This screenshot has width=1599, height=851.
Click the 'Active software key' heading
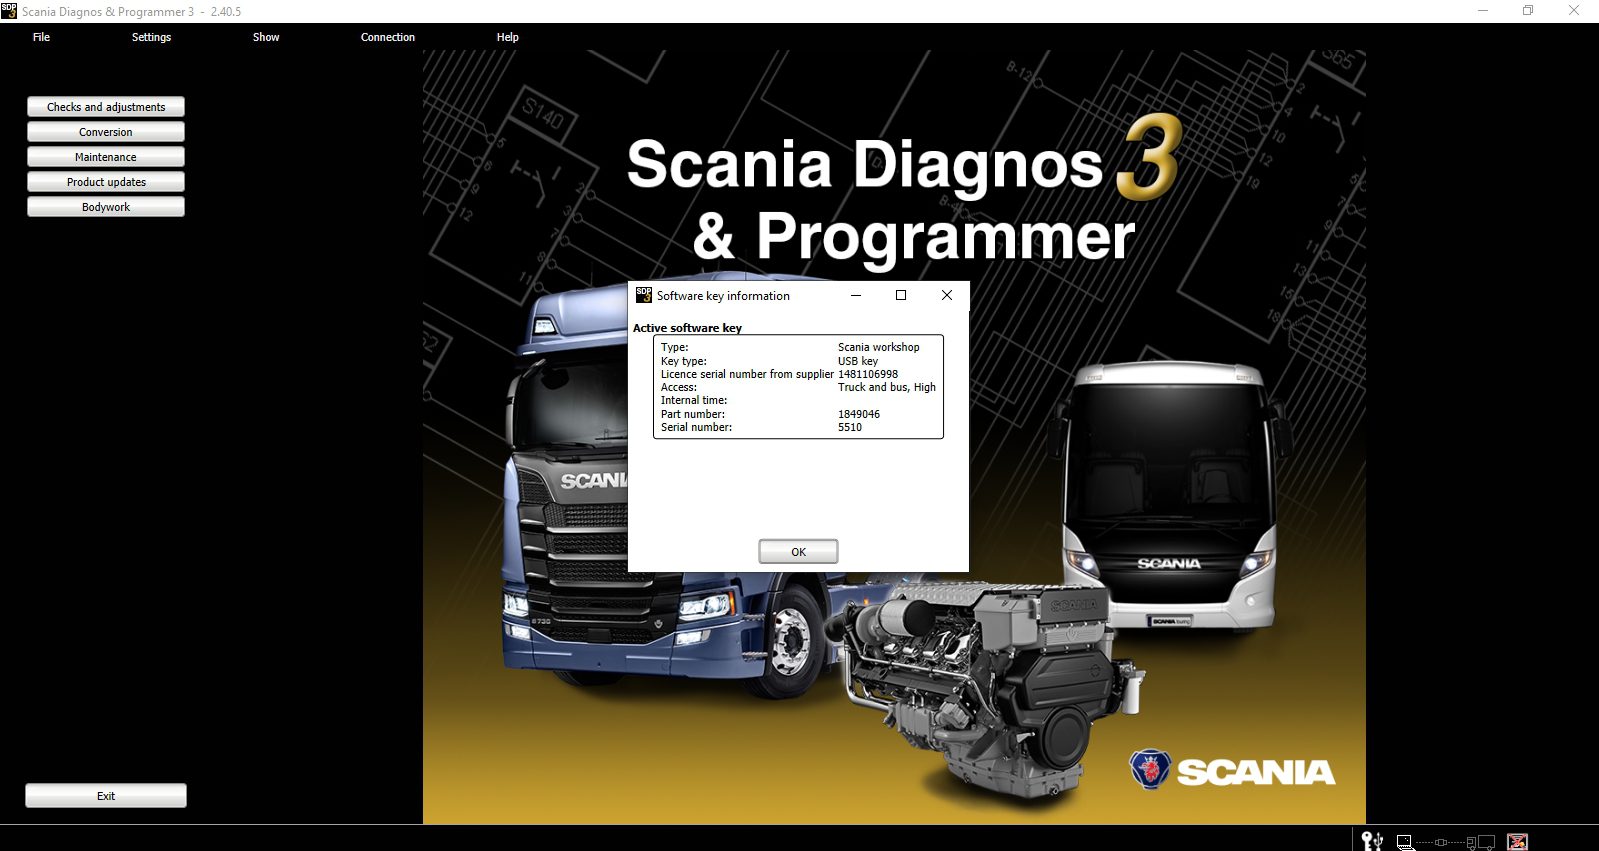point(687,328)
